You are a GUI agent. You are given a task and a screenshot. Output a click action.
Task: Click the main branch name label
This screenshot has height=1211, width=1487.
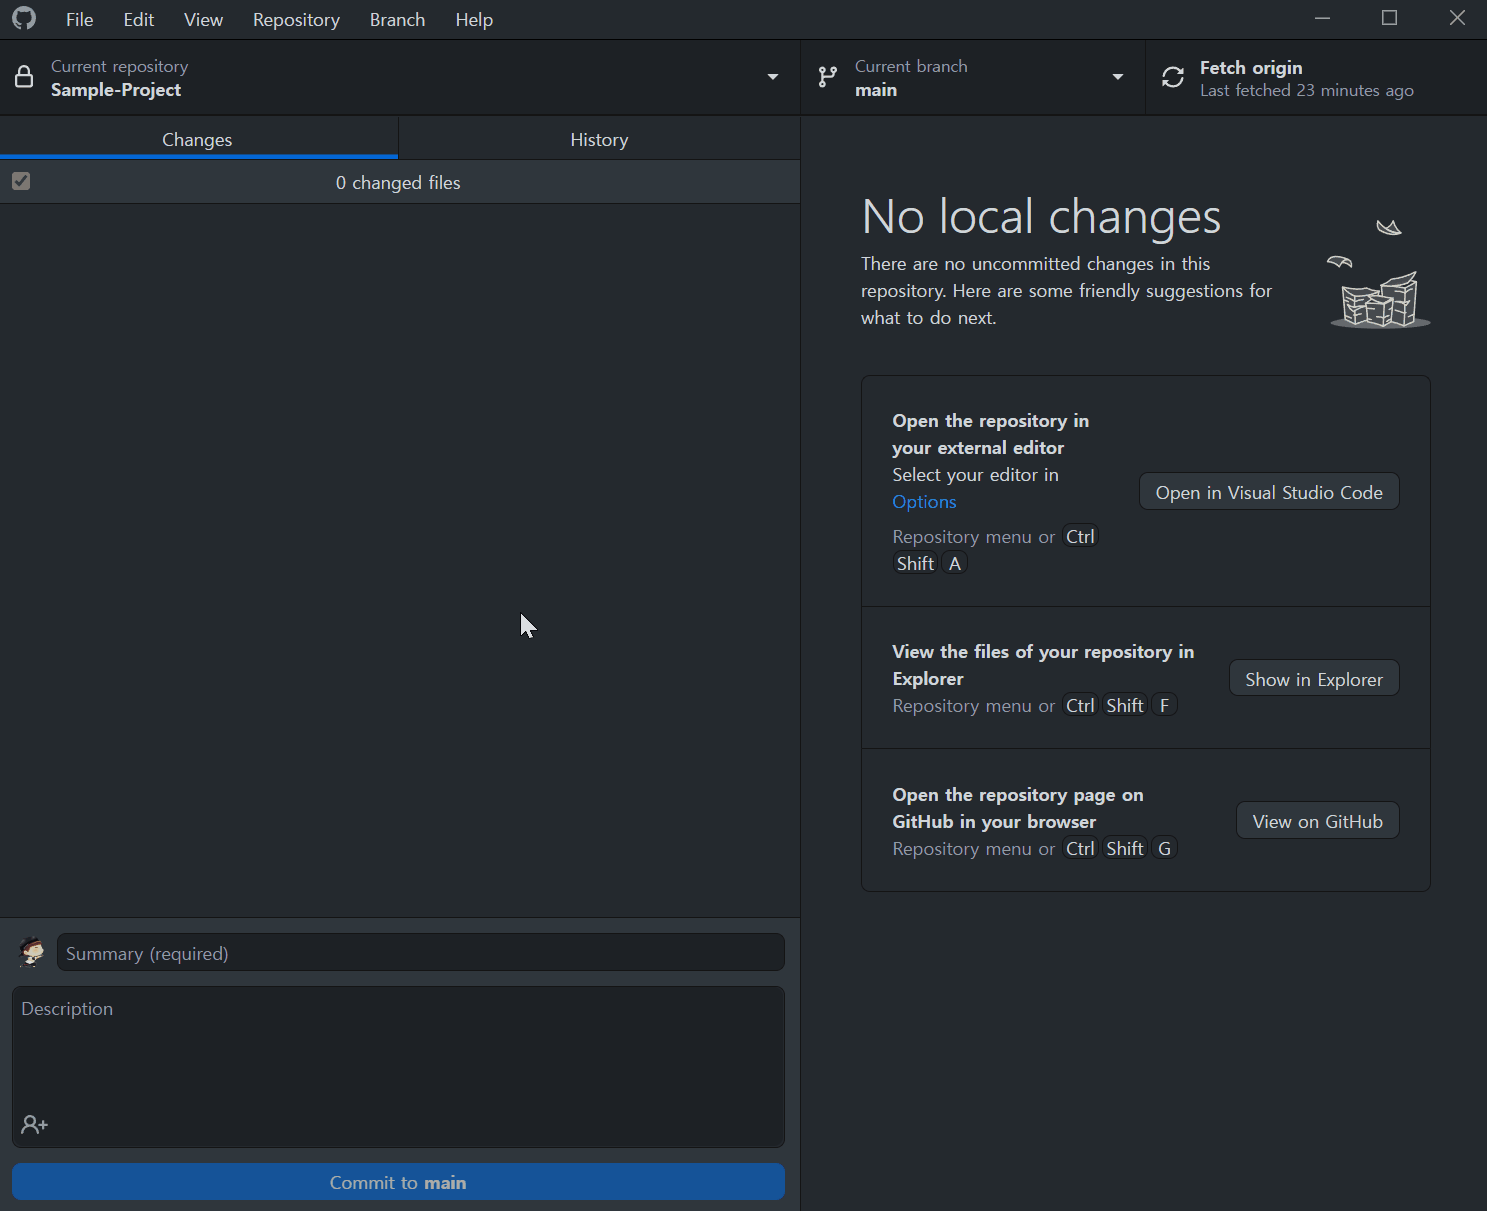coord(876,90)
